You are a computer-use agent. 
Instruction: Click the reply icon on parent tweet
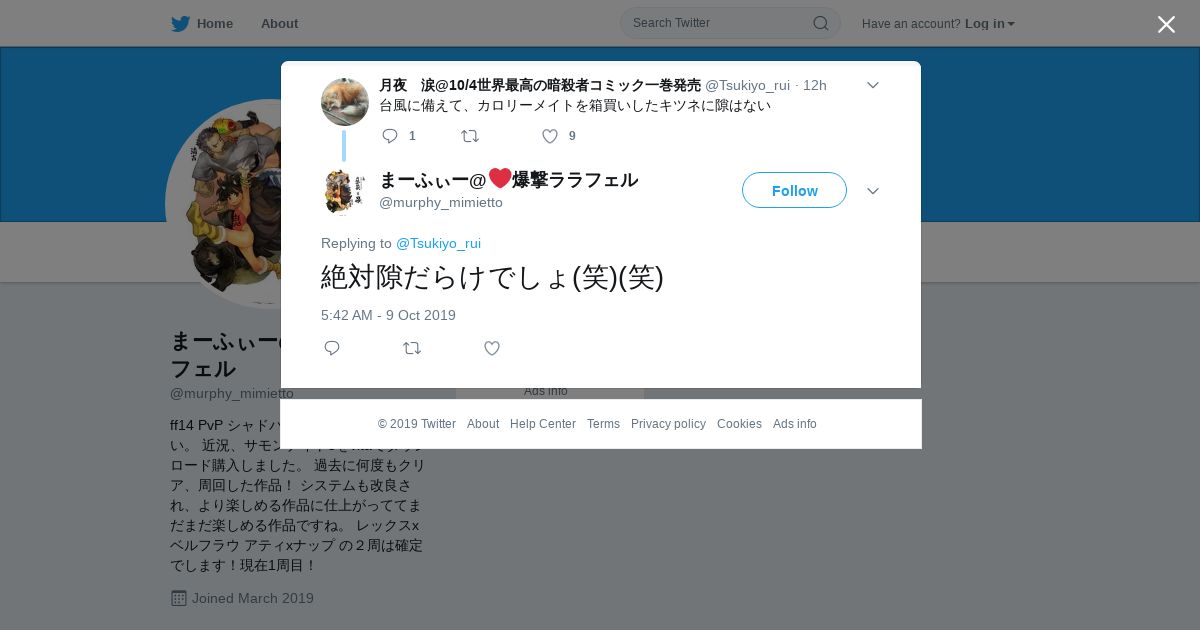390,136
